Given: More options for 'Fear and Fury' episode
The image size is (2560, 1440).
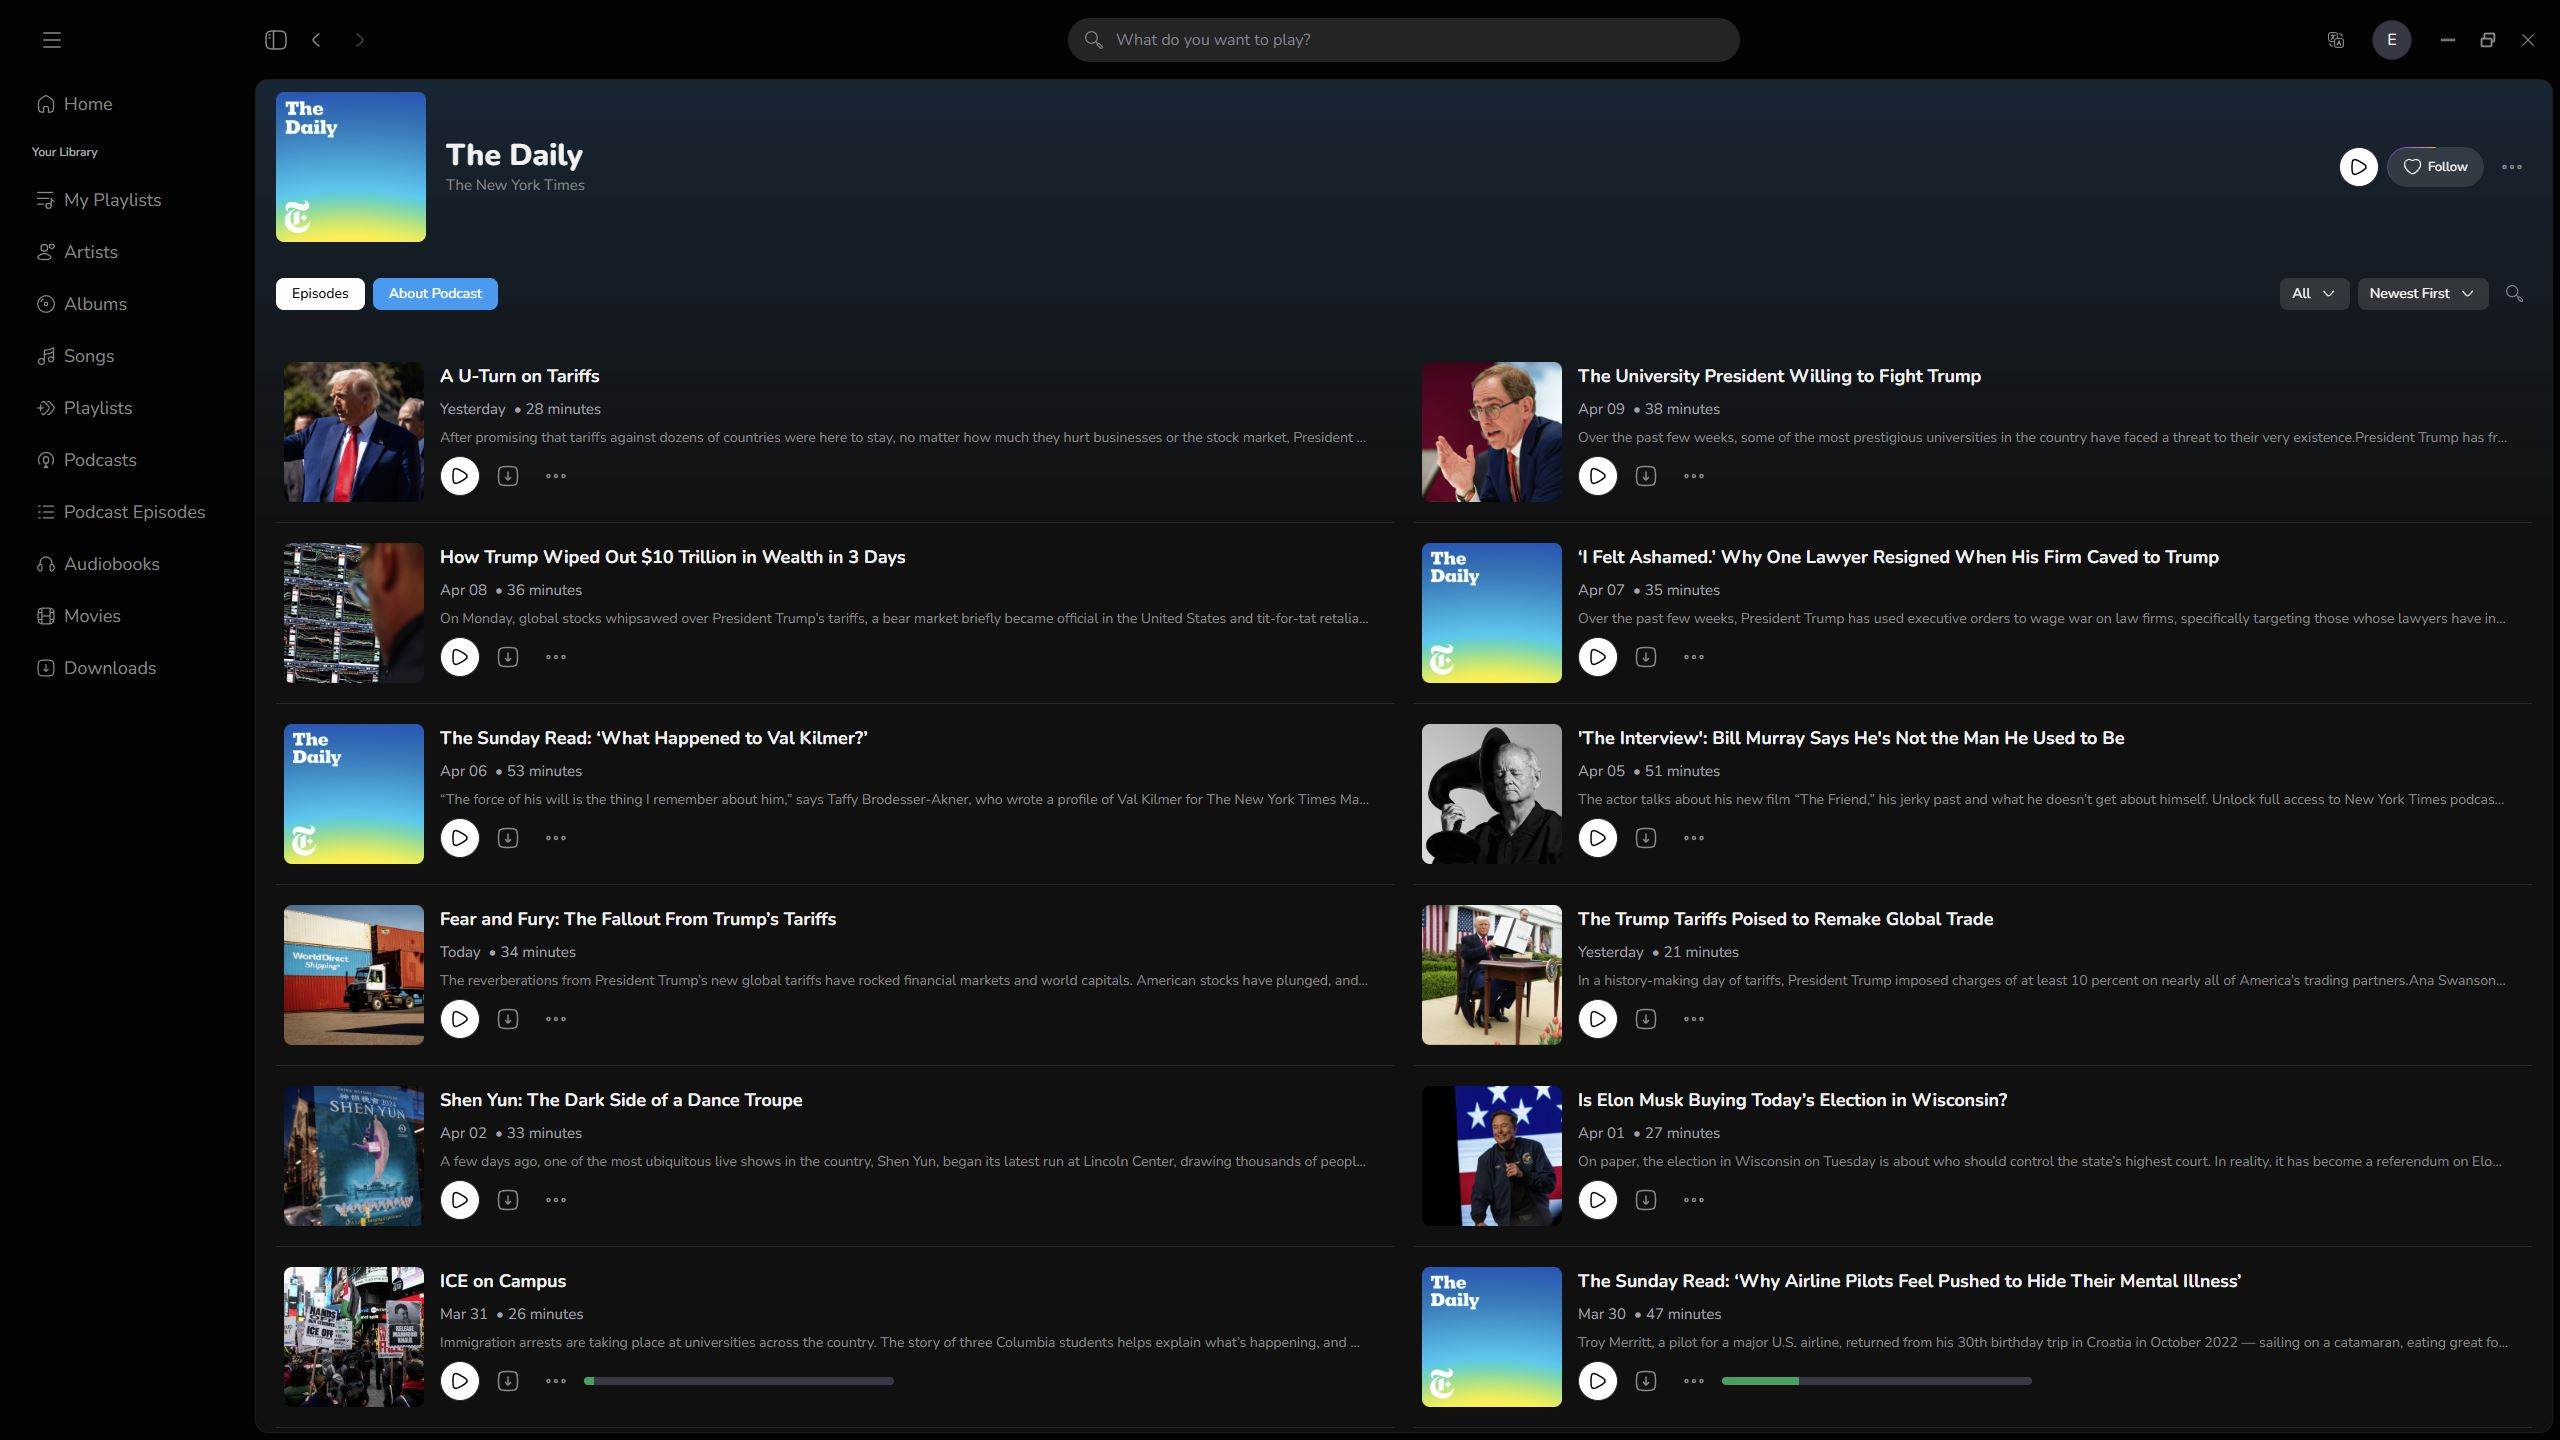Looking at the screenshot, I should click(x=556, y=1019).
